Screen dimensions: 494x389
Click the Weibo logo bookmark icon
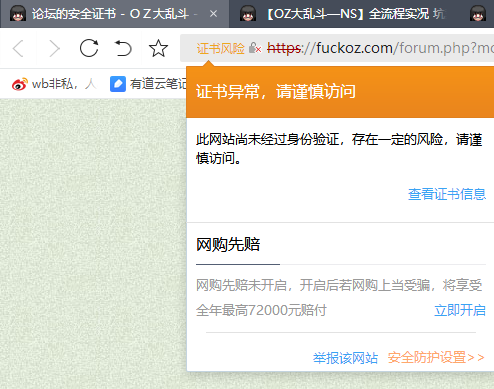pyautogui.click(x=19, y=84)
